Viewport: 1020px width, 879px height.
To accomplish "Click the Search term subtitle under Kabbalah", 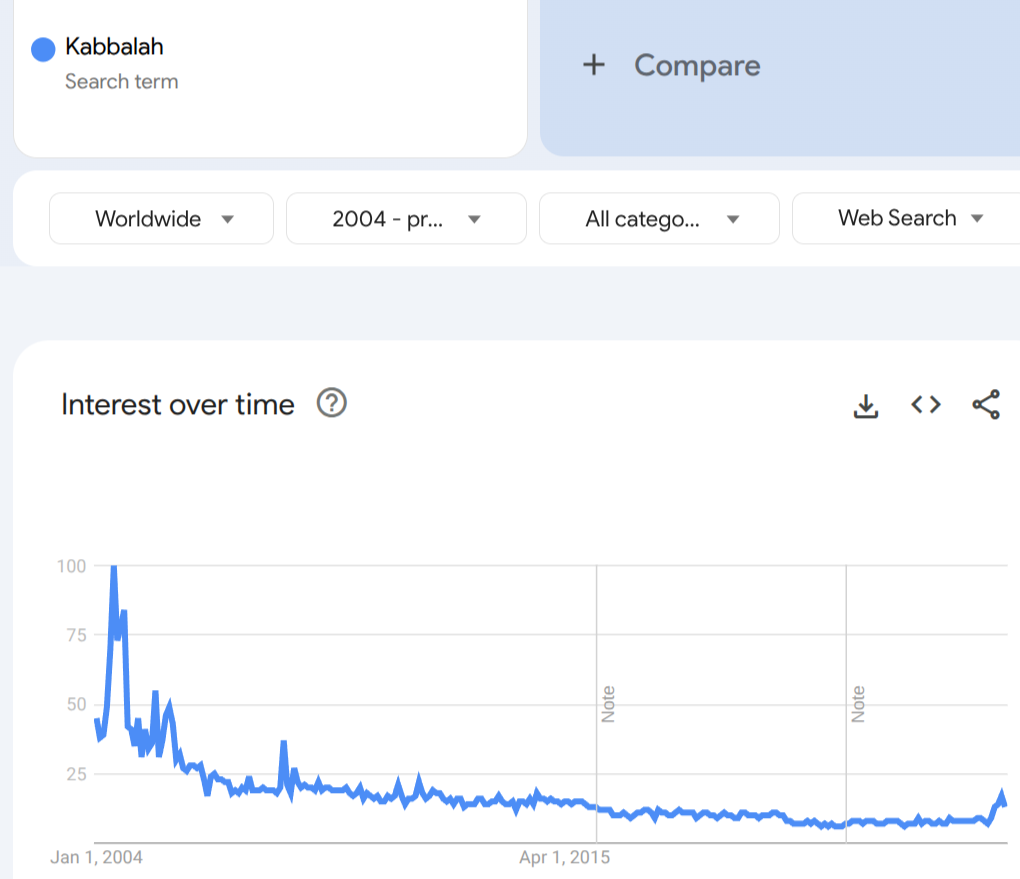I will [121, 81].
